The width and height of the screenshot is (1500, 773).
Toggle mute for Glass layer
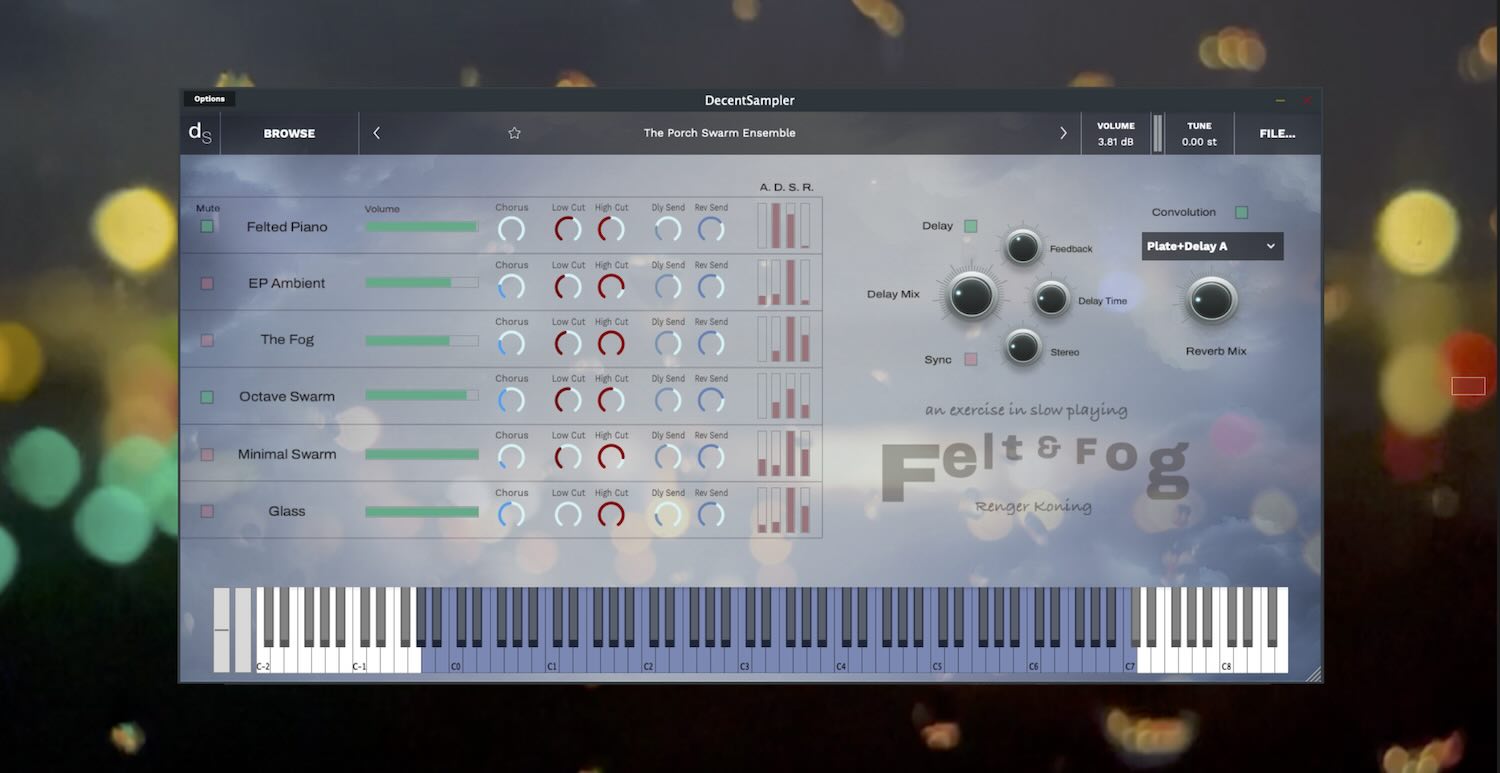(207, 511)
